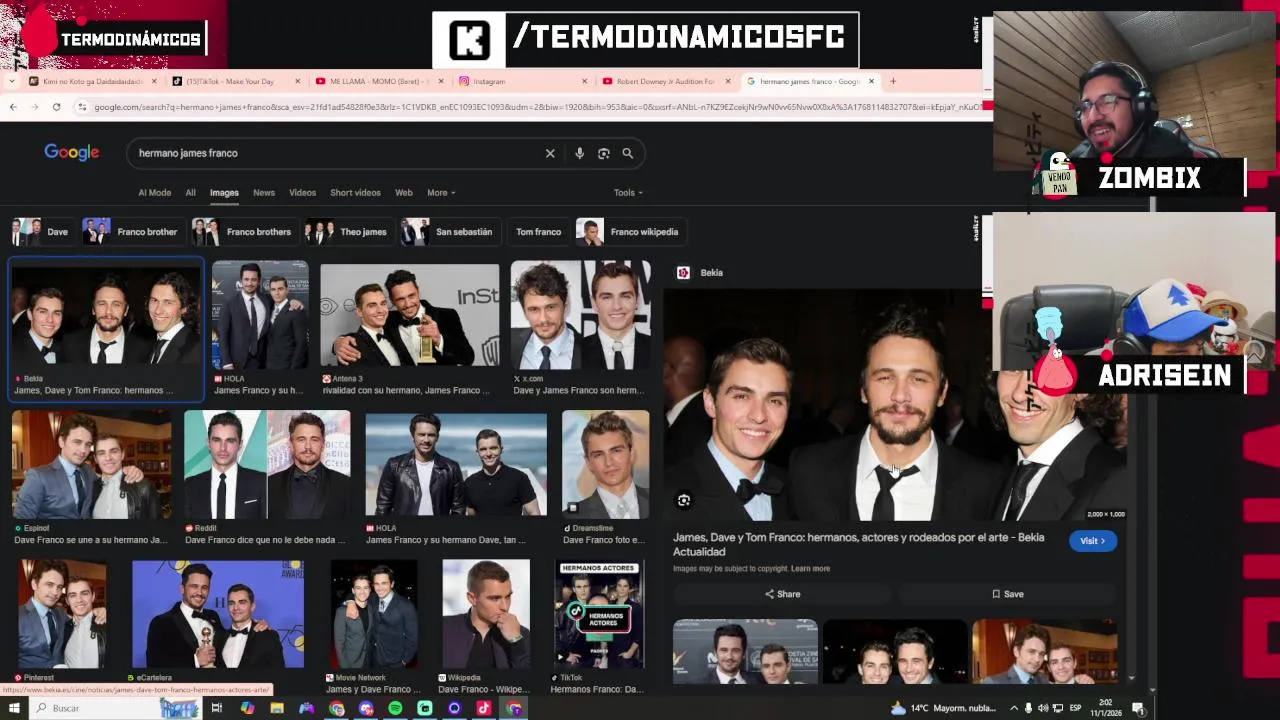
Task: Open a new browser tab with plus
Action: [893, 81]
